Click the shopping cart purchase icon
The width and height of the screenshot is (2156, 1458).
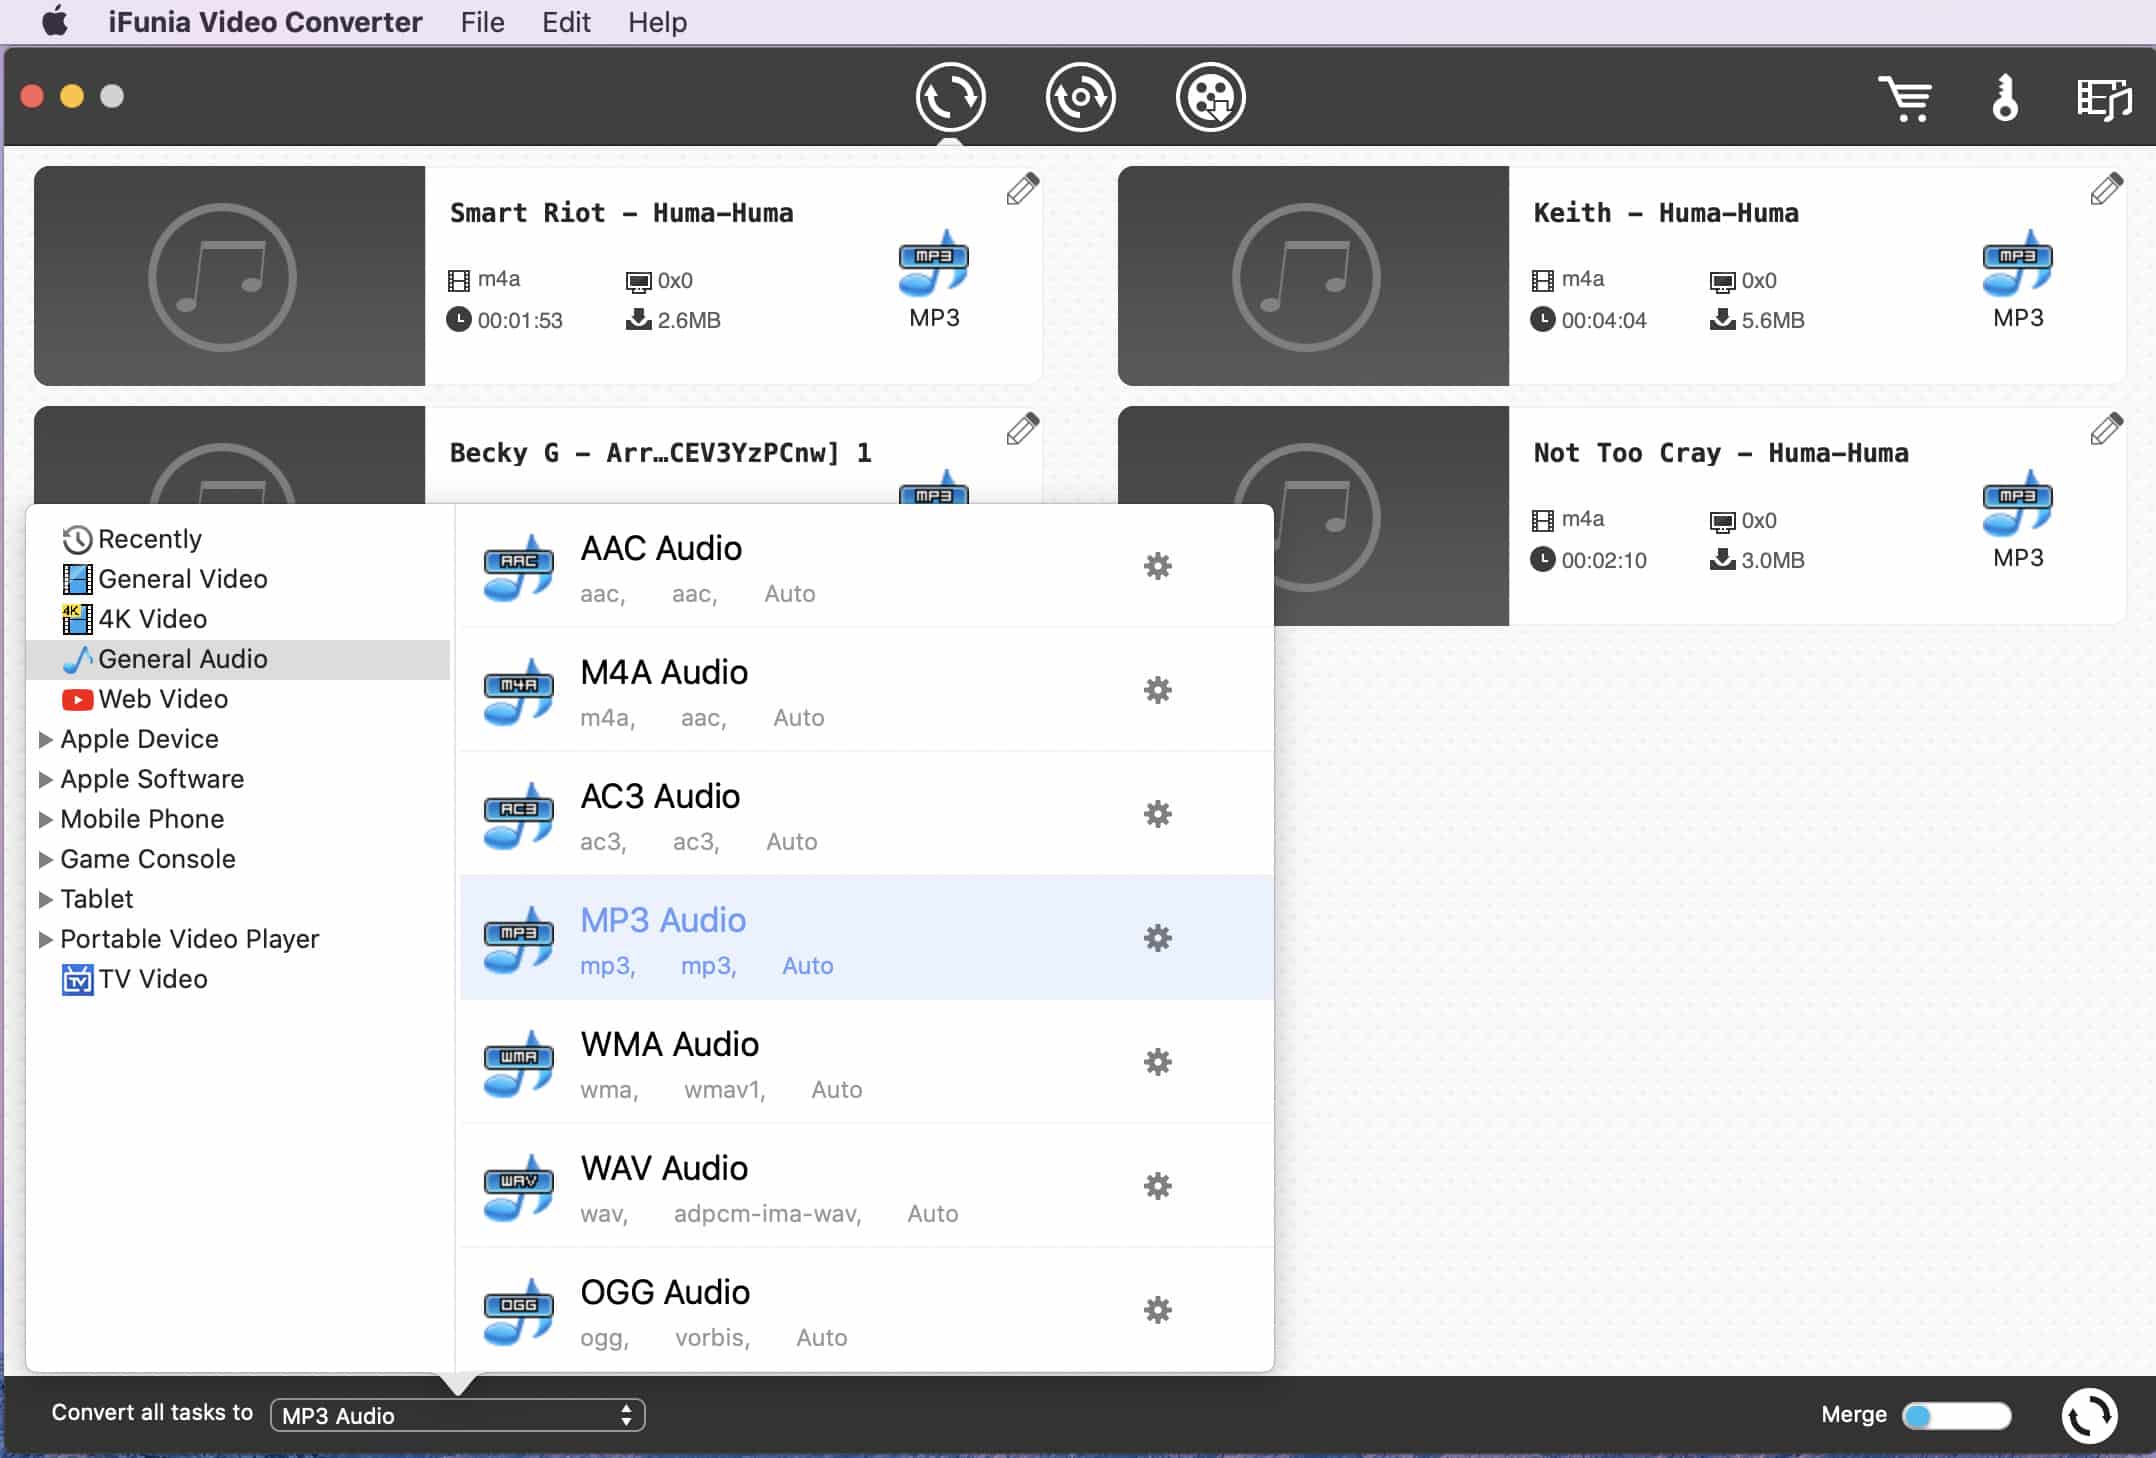(x=1904, y=98)
